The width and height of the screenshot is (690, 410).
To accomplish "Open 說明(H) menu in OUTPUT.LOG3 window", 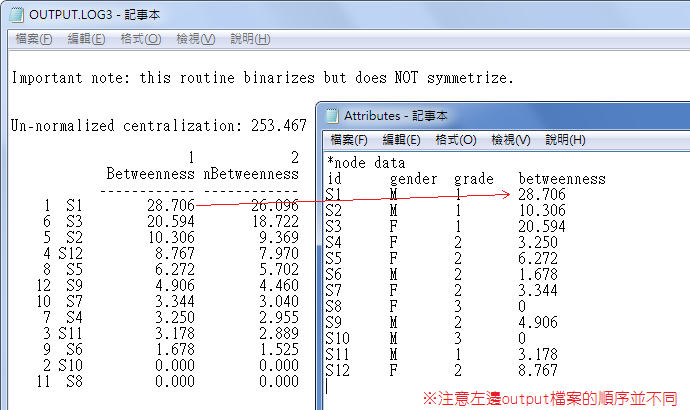I will [x=250, y=39].
